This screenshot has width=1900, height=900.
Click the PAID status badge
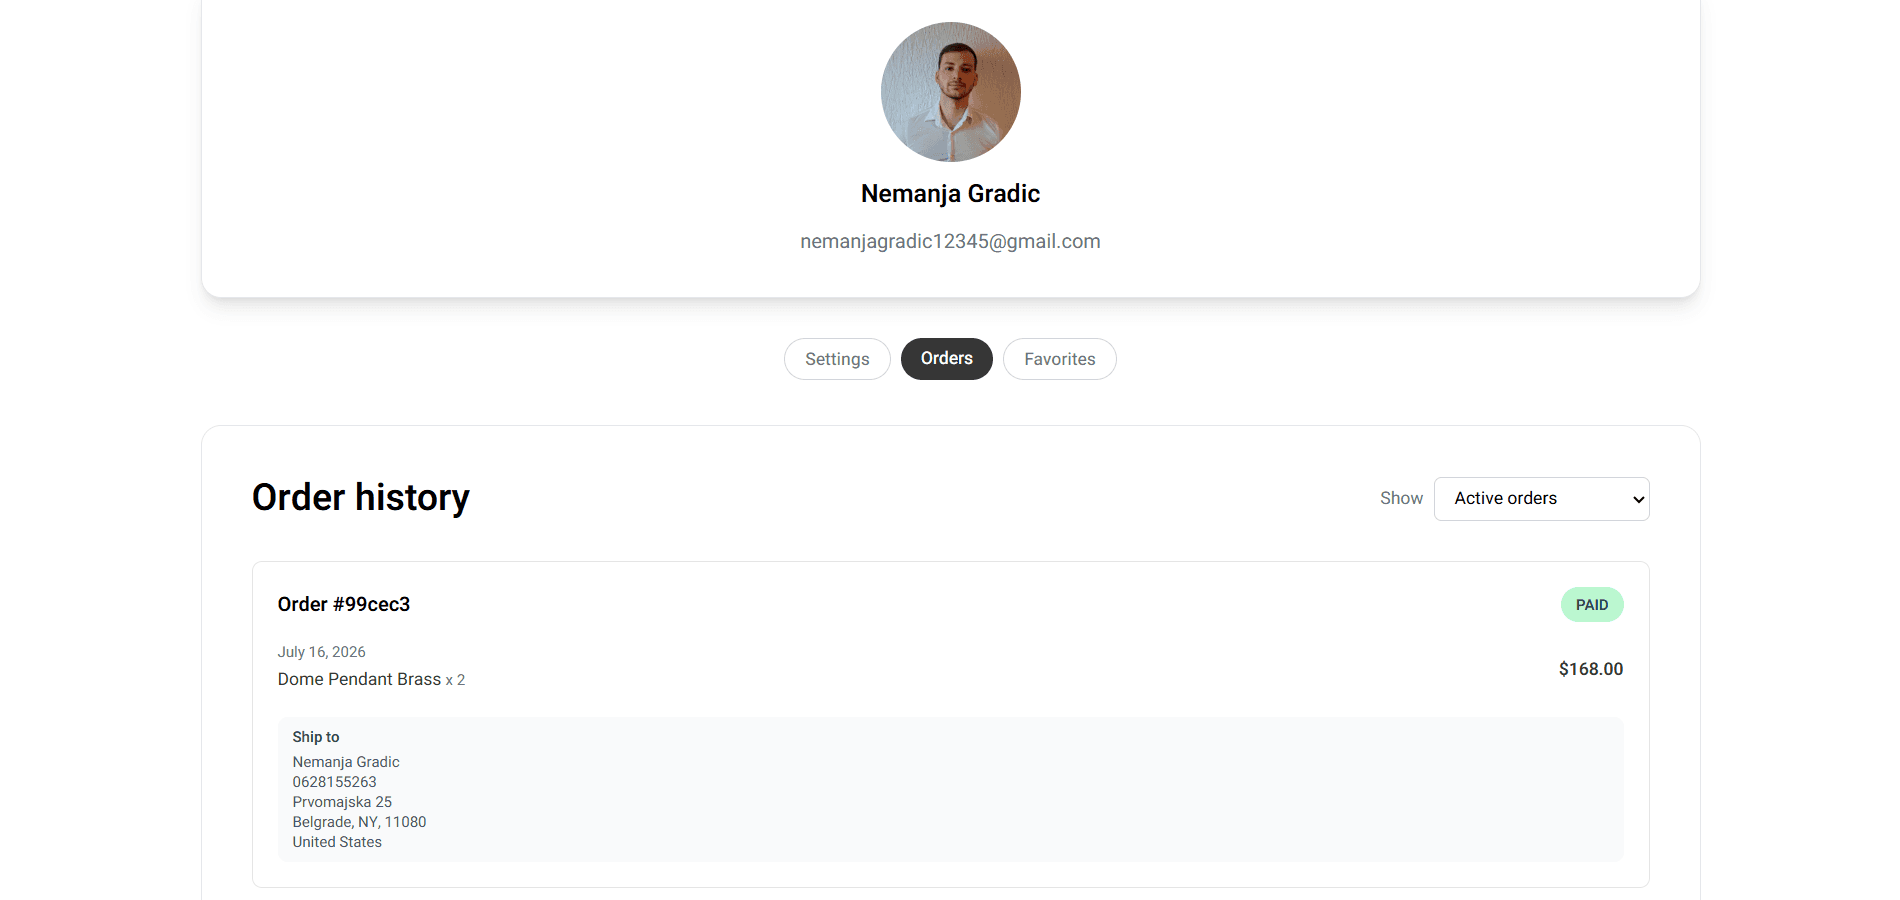(1592, 605)
